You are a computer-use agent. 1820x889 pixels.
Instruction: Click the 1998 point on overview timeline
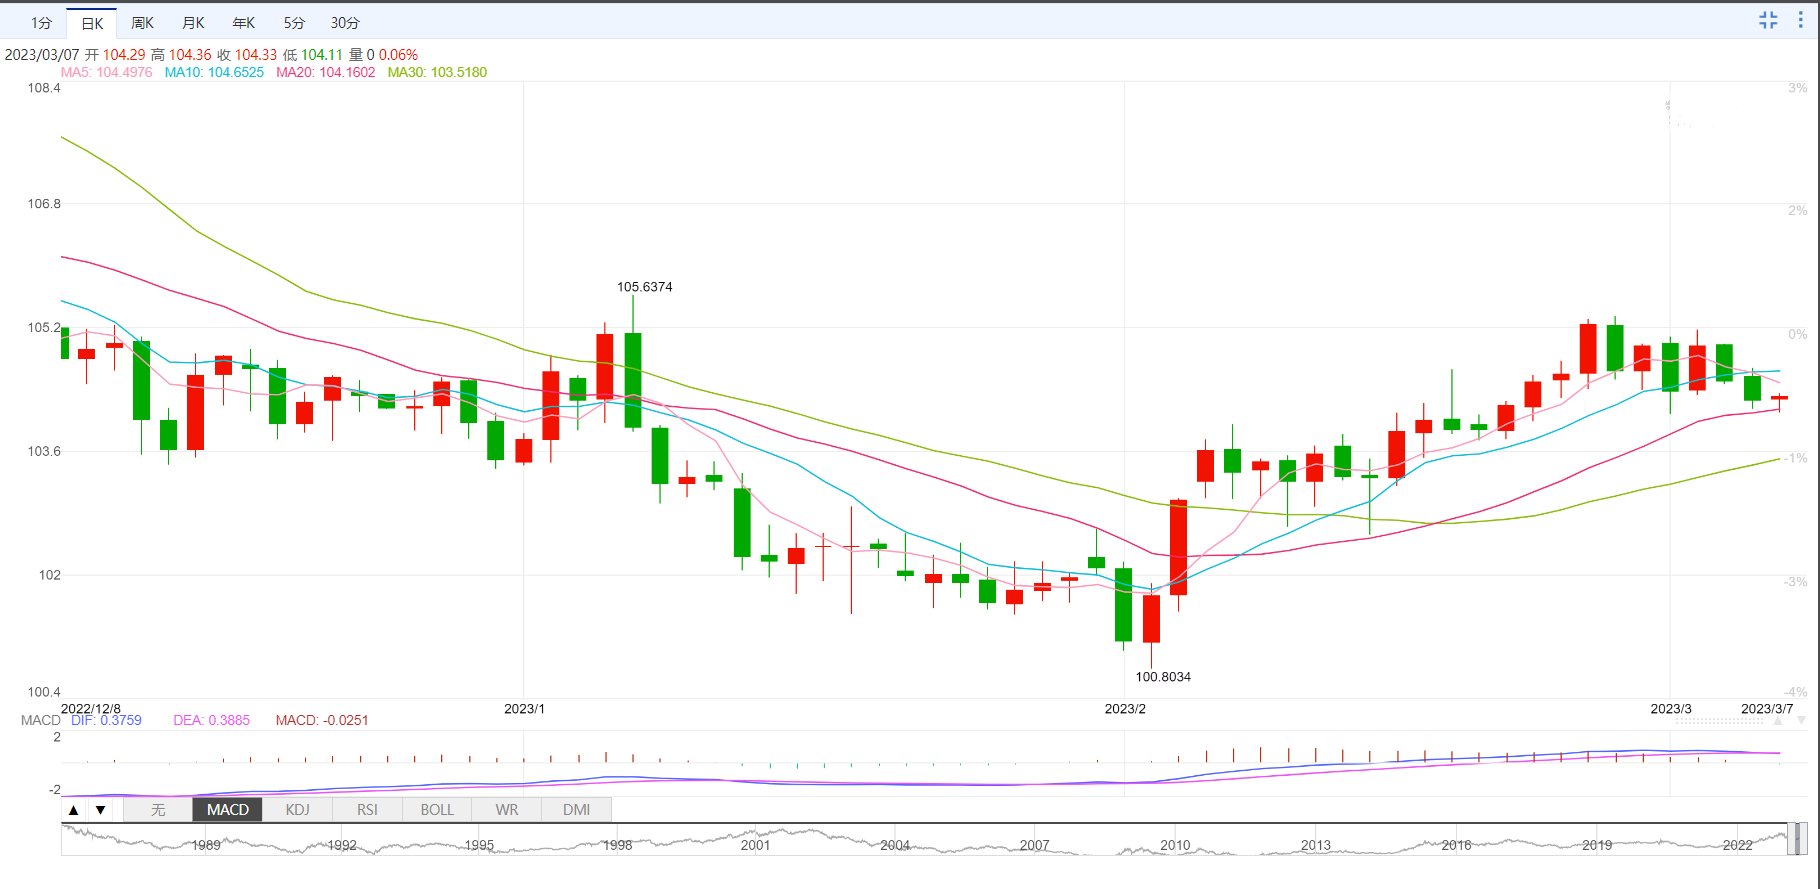pos(617,845)
